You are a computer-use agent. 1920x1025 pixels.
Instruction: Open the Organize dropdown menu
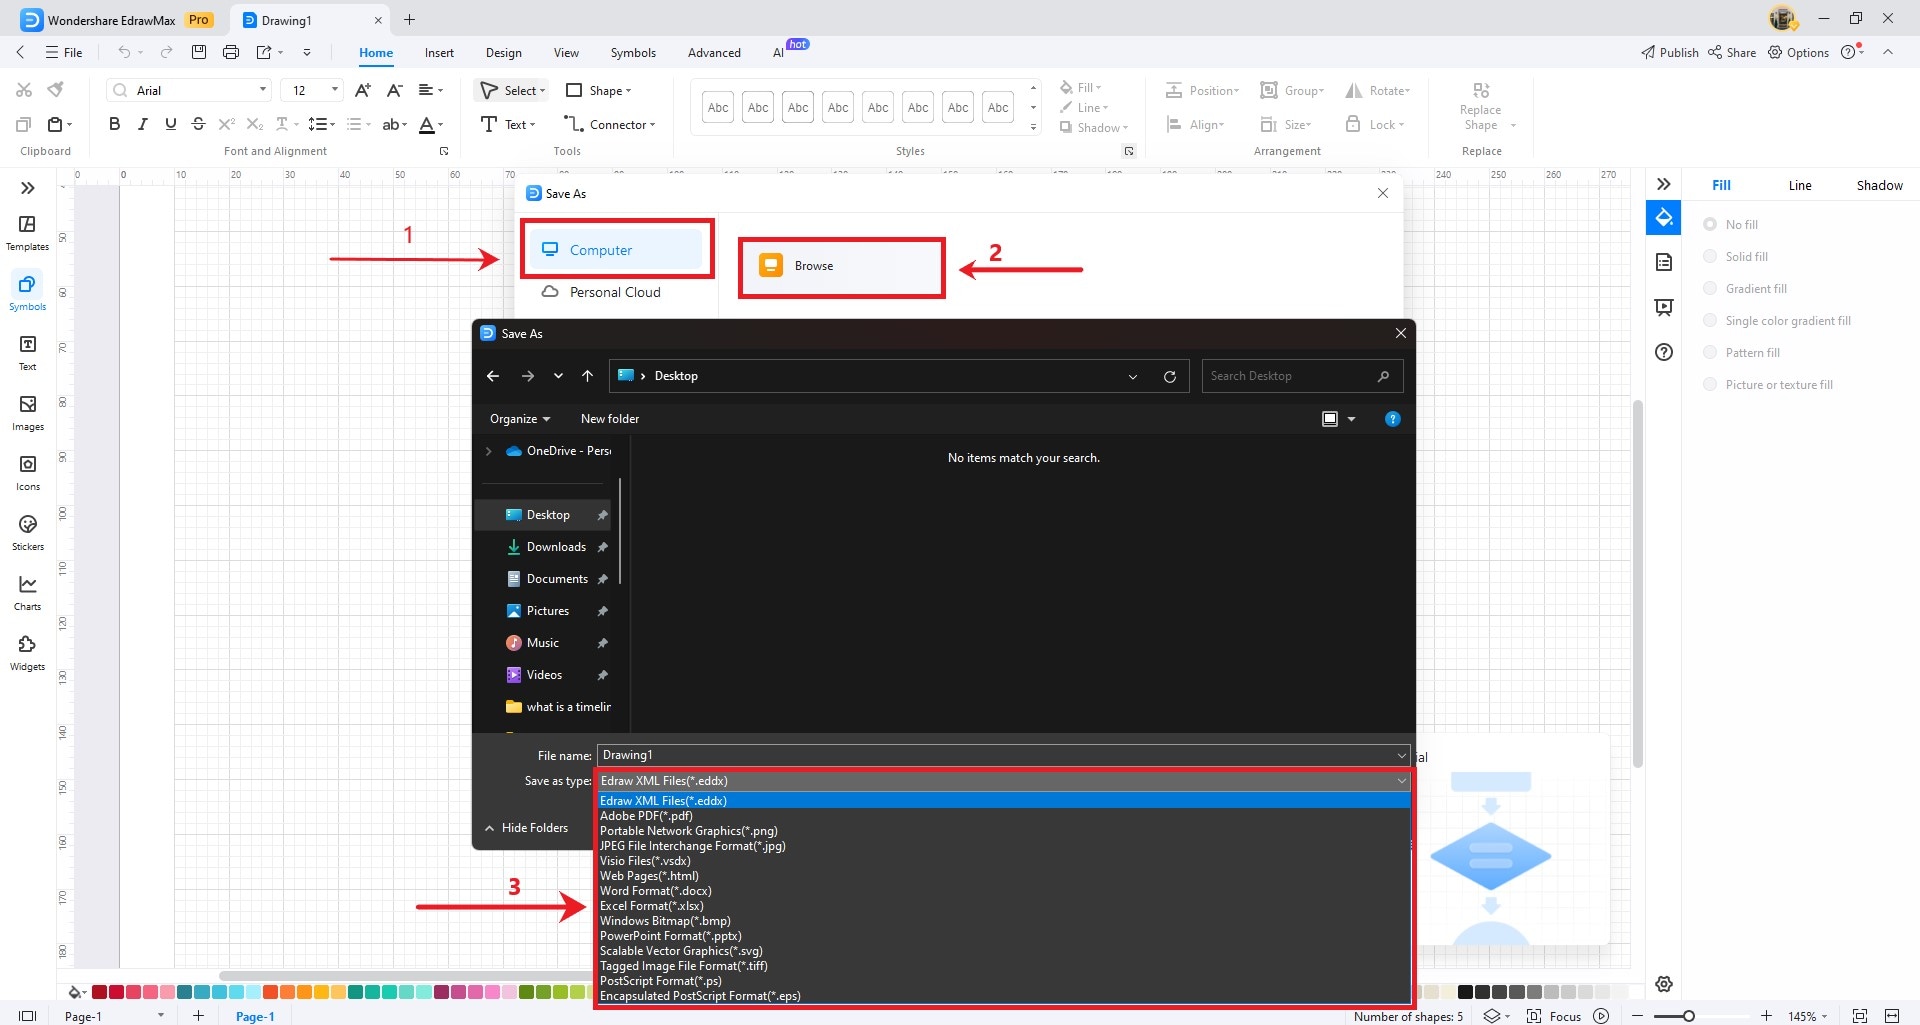point(520,419)
